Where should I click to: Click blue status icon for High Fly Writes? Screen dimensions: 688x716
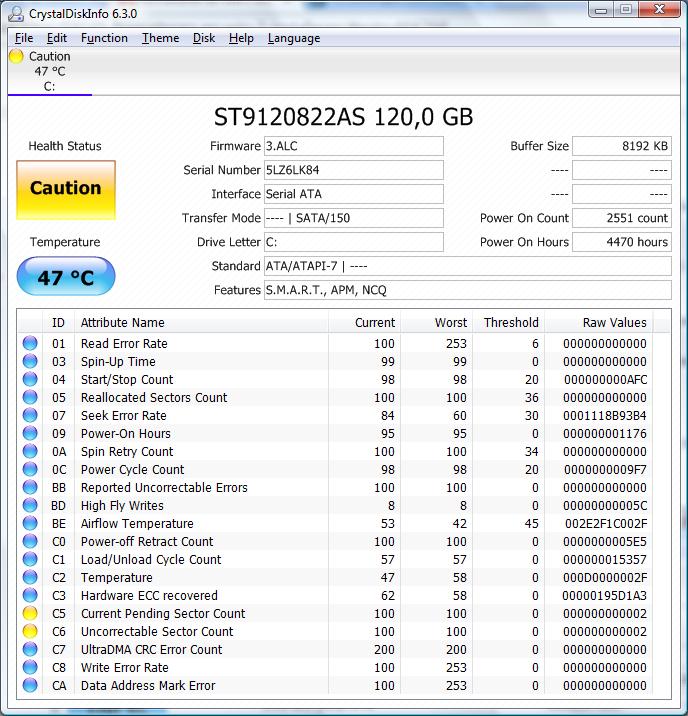[30, 505]
